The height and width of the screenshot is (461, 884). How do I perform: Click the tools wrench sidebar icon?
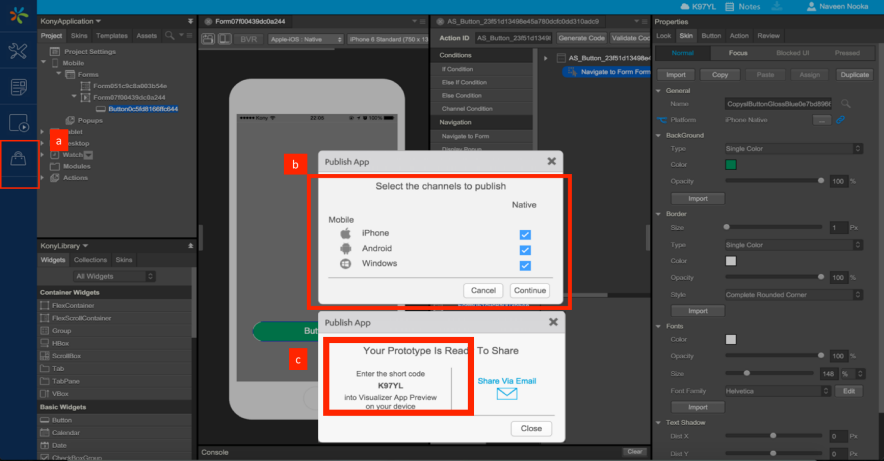click(18, 51)
